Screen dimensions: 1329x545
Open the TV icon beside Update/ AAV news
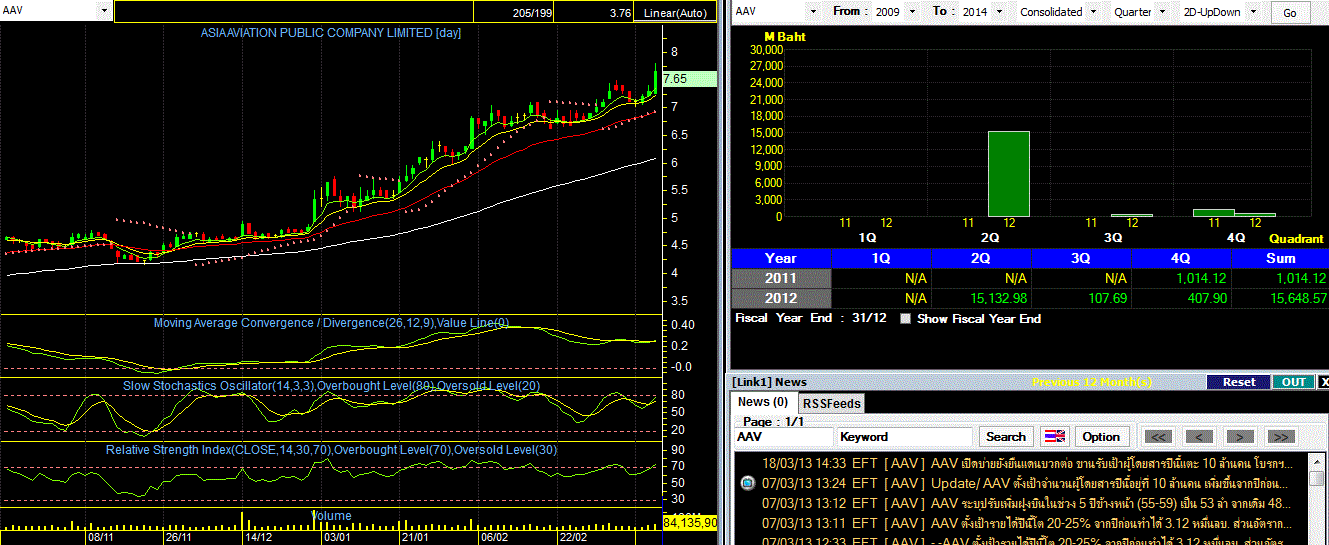coord(747,484)
